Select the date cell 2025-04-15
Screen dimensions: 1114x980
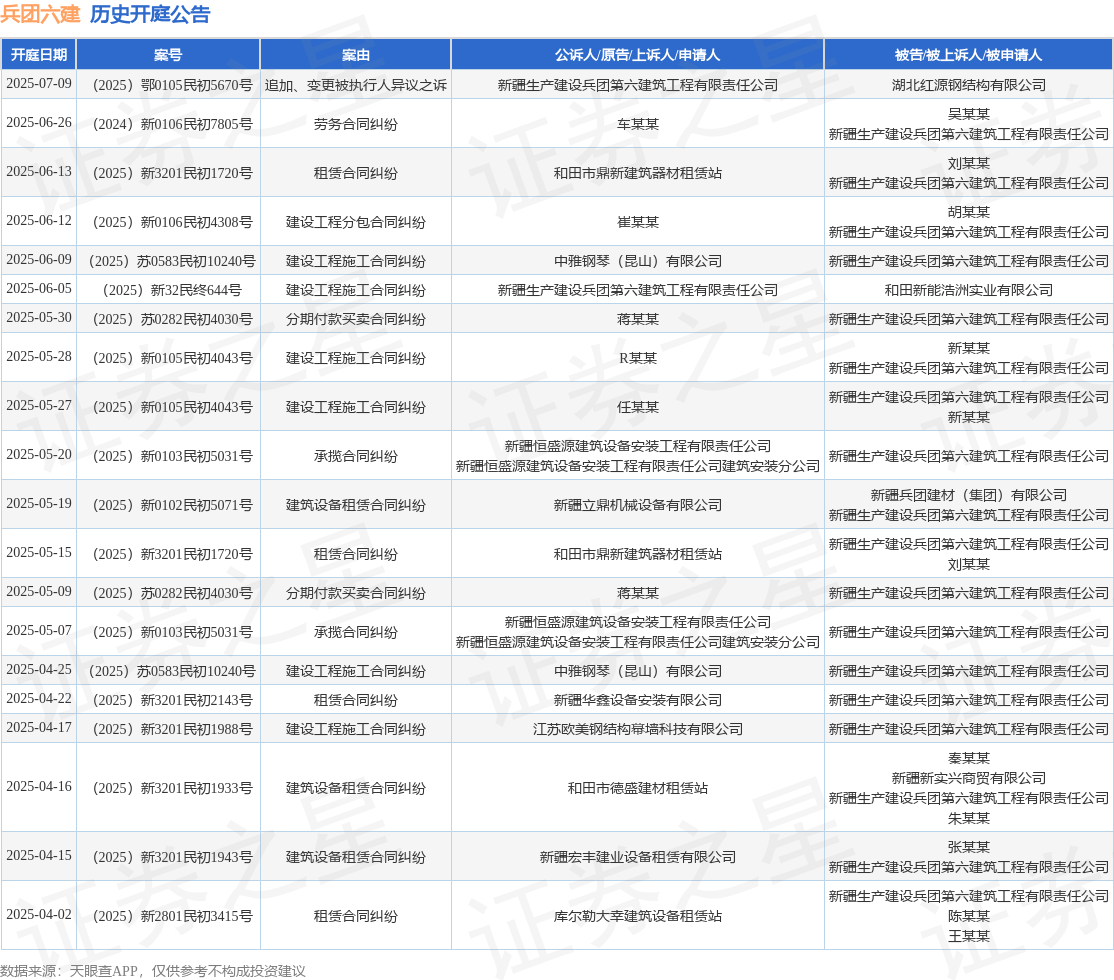(39, 856)
